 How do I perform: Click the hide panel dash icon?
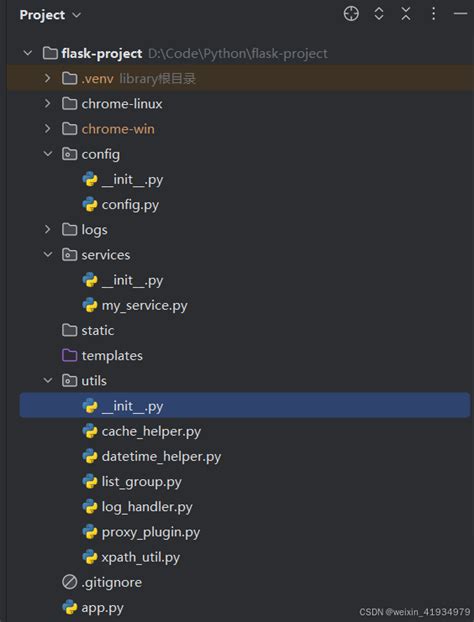click(460, 14)
